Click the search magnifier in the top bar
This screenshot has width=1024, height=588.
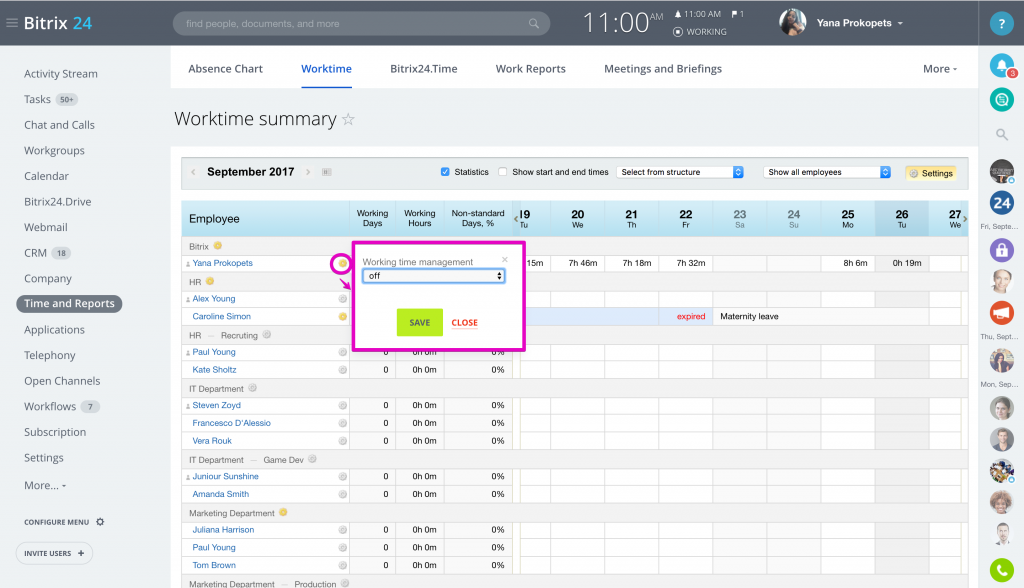534,24
